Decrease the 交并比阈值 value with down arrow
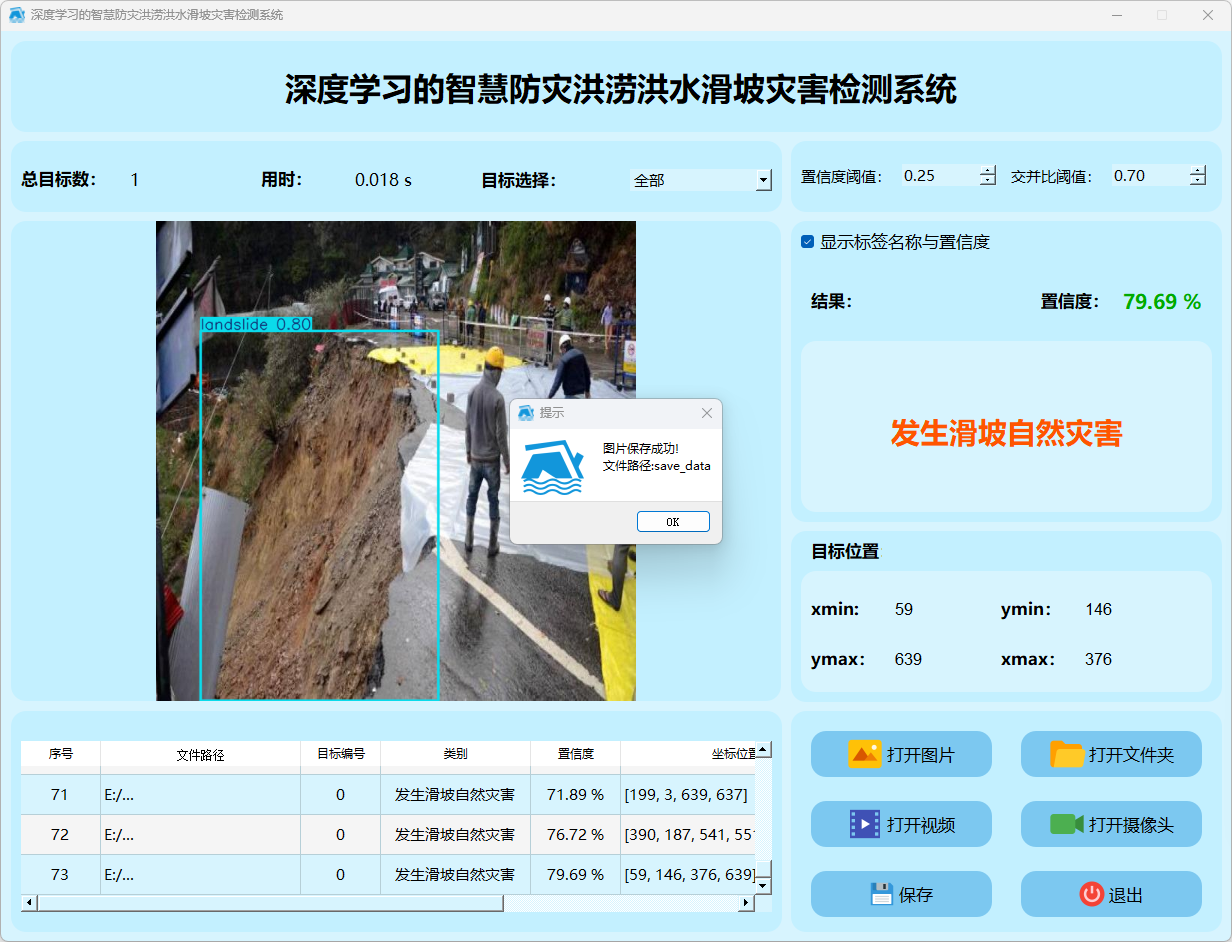1232x942 pixels. (1198, 181)
